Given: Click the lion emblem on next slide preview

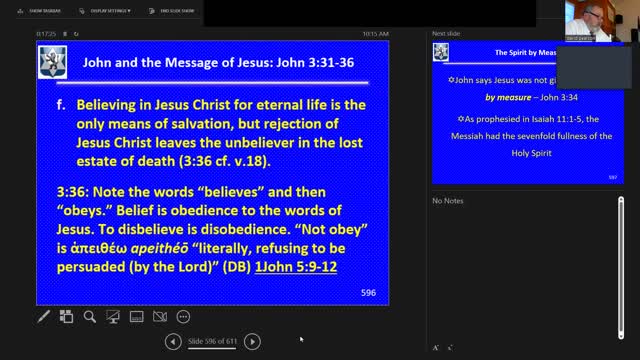Looking at the screenshot, I should (441, 52).
